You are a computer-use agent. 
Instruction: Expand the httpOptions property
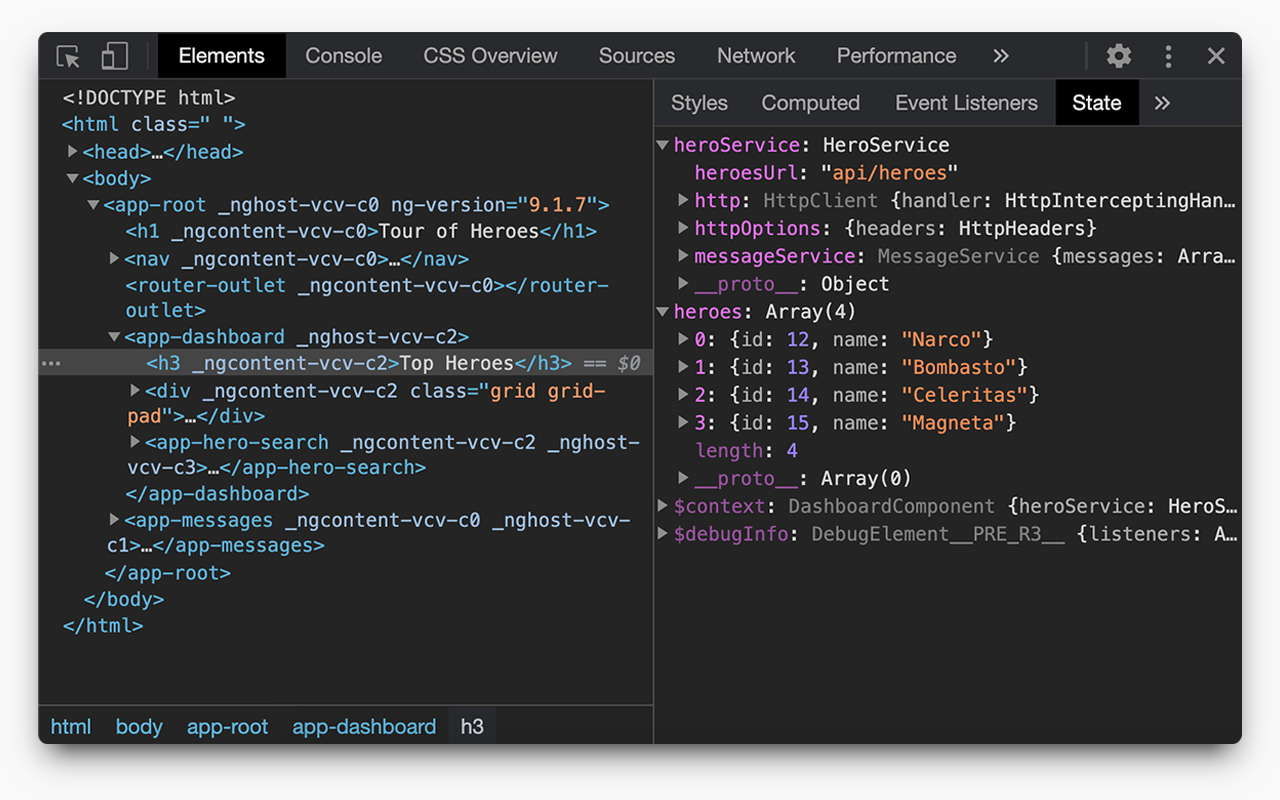coord(683,228)
